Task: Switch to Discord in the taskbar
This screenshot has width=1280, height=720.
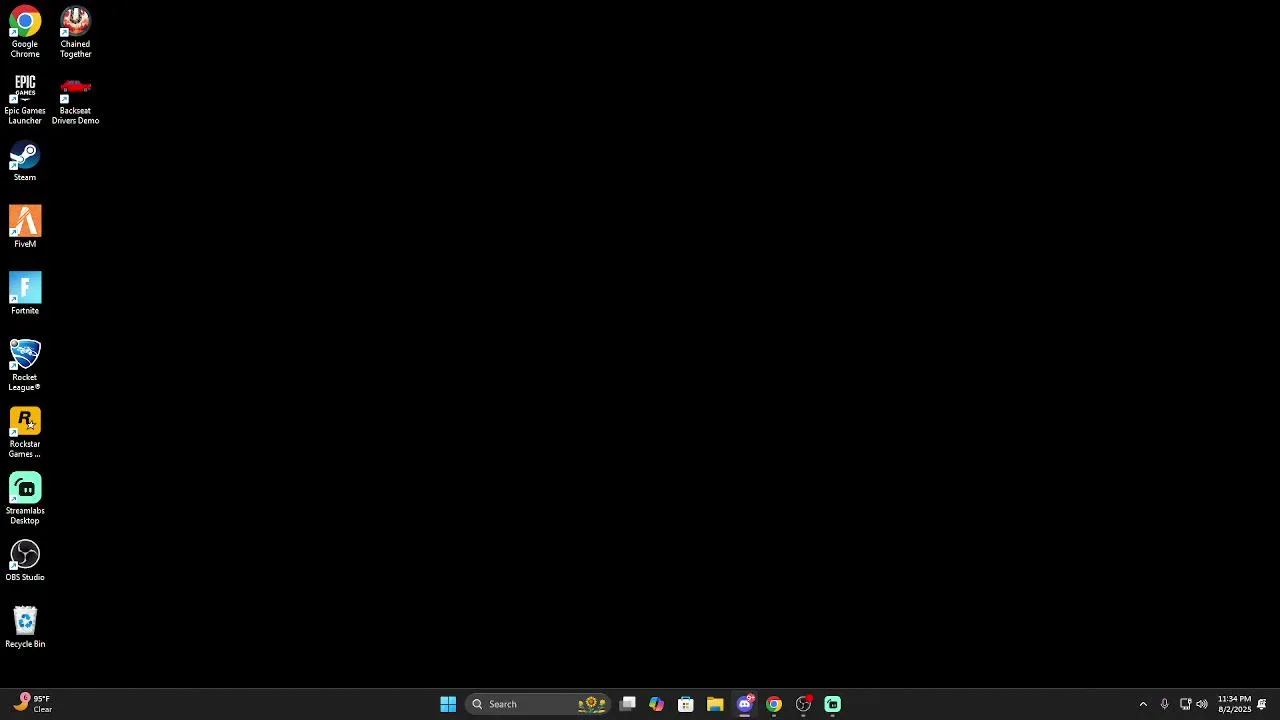Action: [x=745, y=704]
